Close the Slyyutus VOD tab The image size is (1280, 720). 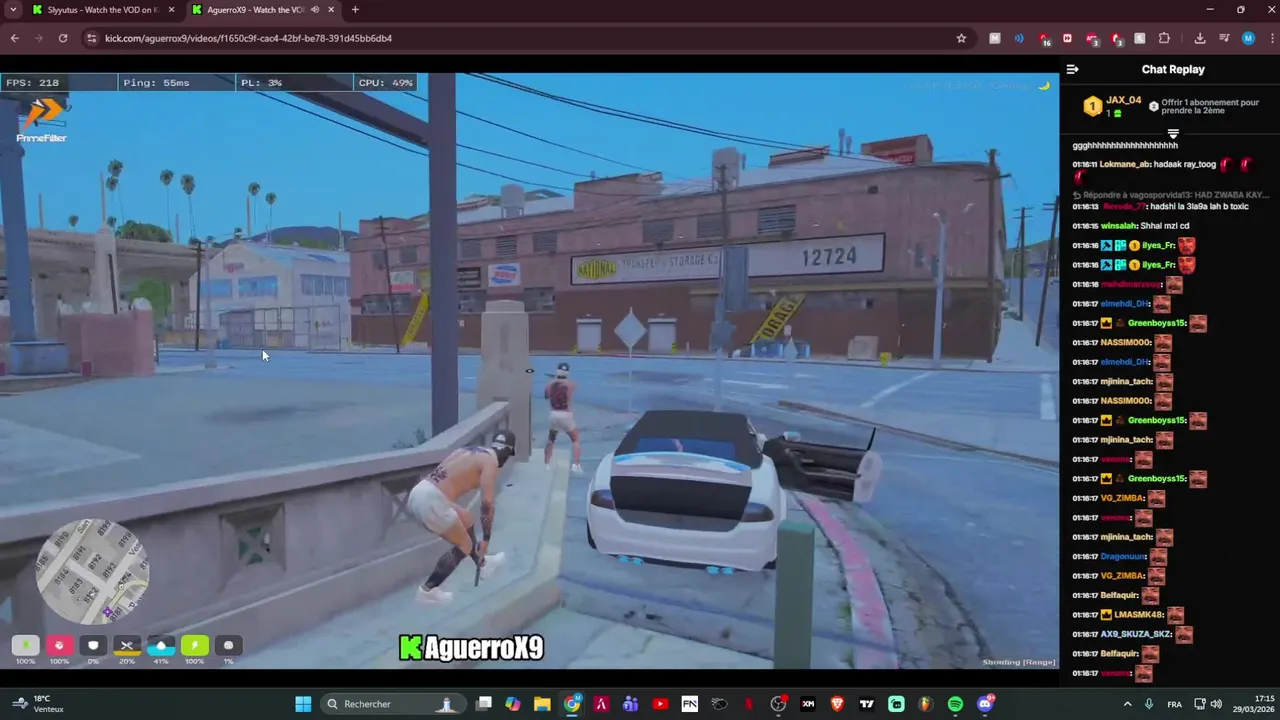[x=171, y=10]
